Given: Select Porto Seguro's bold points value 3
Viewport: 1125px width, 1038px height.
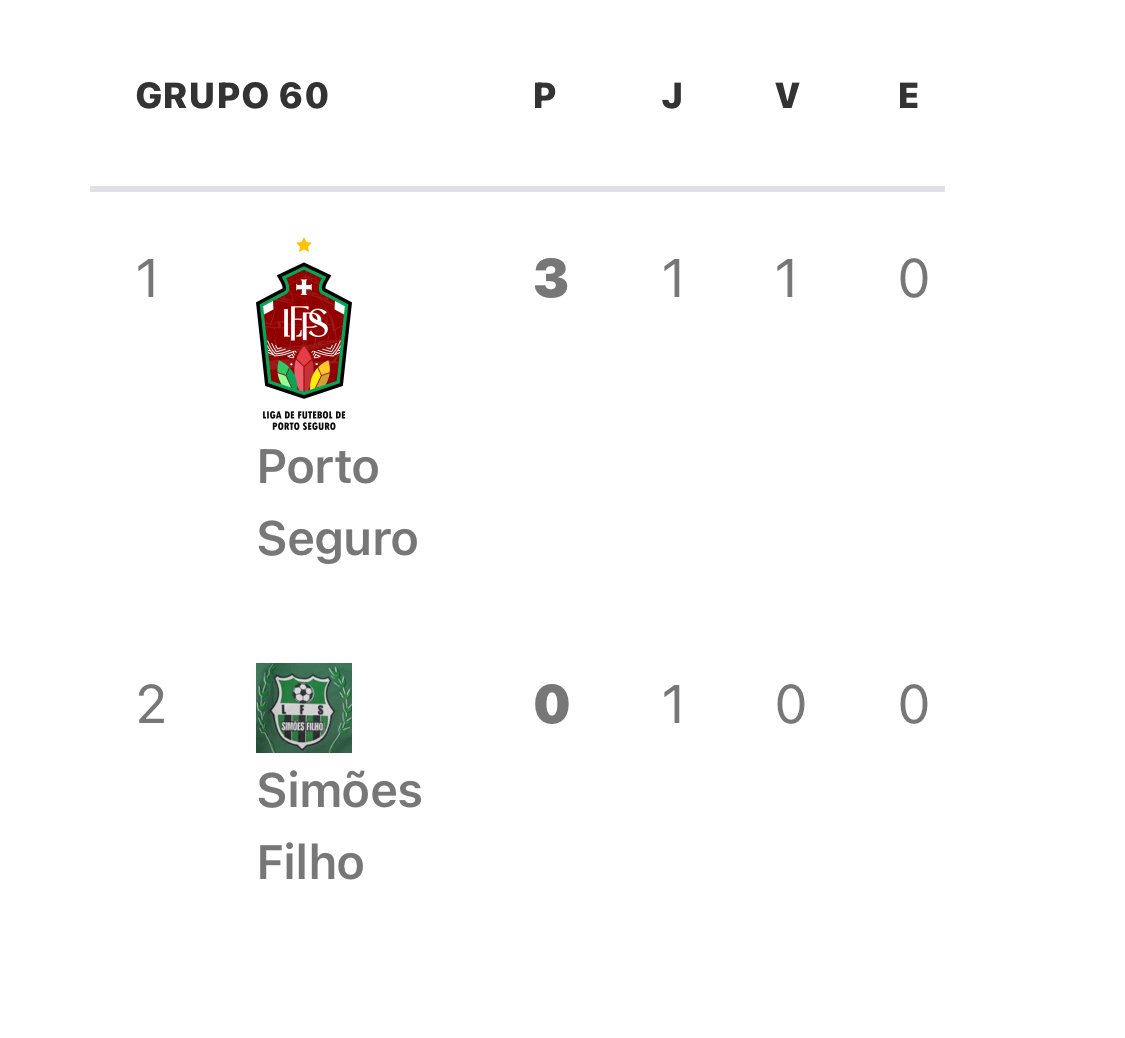Looking at the screenshot, I should pyautogui.click(x=551, y=278).
